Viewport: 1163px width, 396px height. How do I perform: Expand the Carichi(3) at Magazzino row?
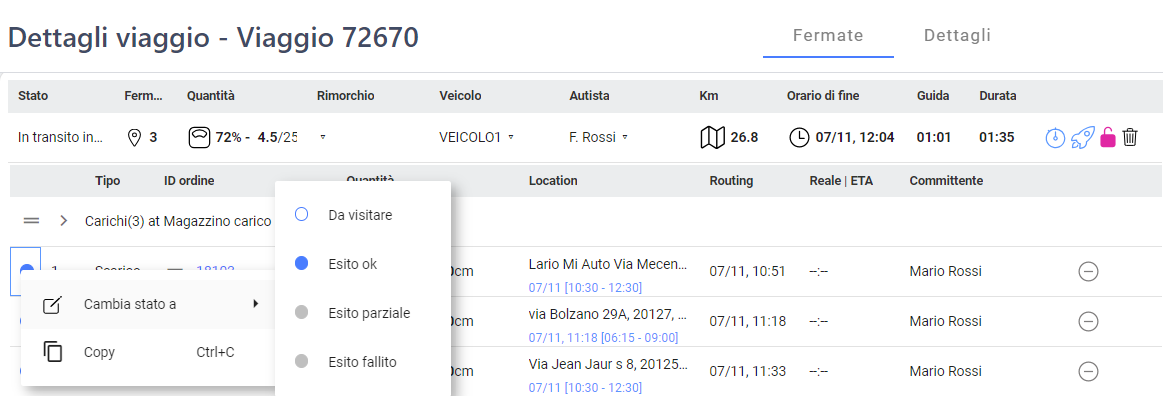(x=64, y=221)
